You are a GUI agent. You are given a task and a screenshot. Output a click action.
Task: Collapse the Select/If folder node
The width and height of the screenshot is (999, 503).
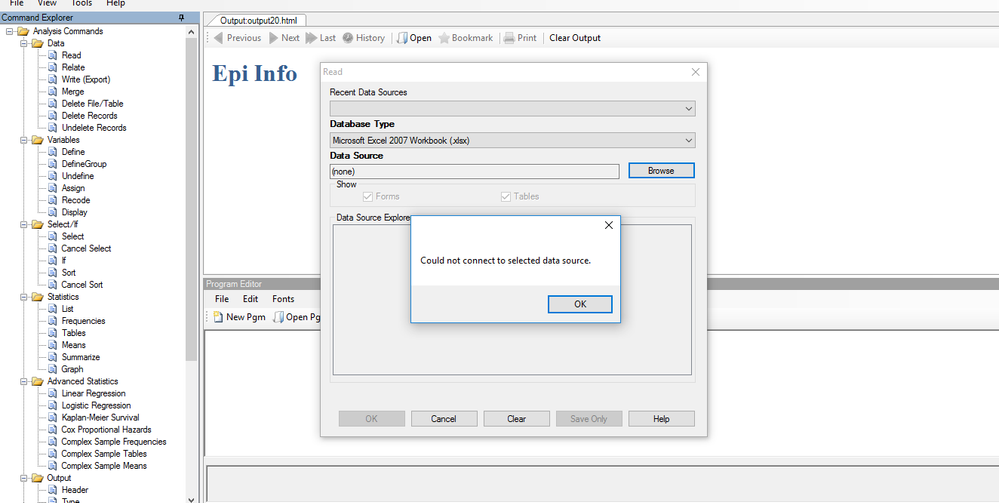coord(24,224)
